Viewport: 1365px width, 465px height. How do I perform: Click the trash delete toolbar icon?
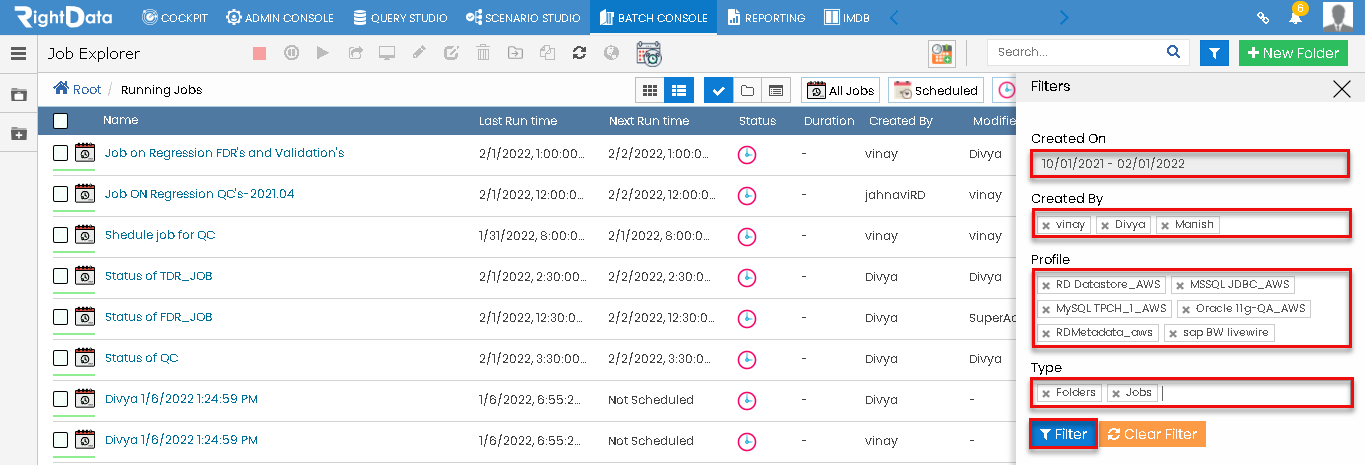(x=483, y=53)
